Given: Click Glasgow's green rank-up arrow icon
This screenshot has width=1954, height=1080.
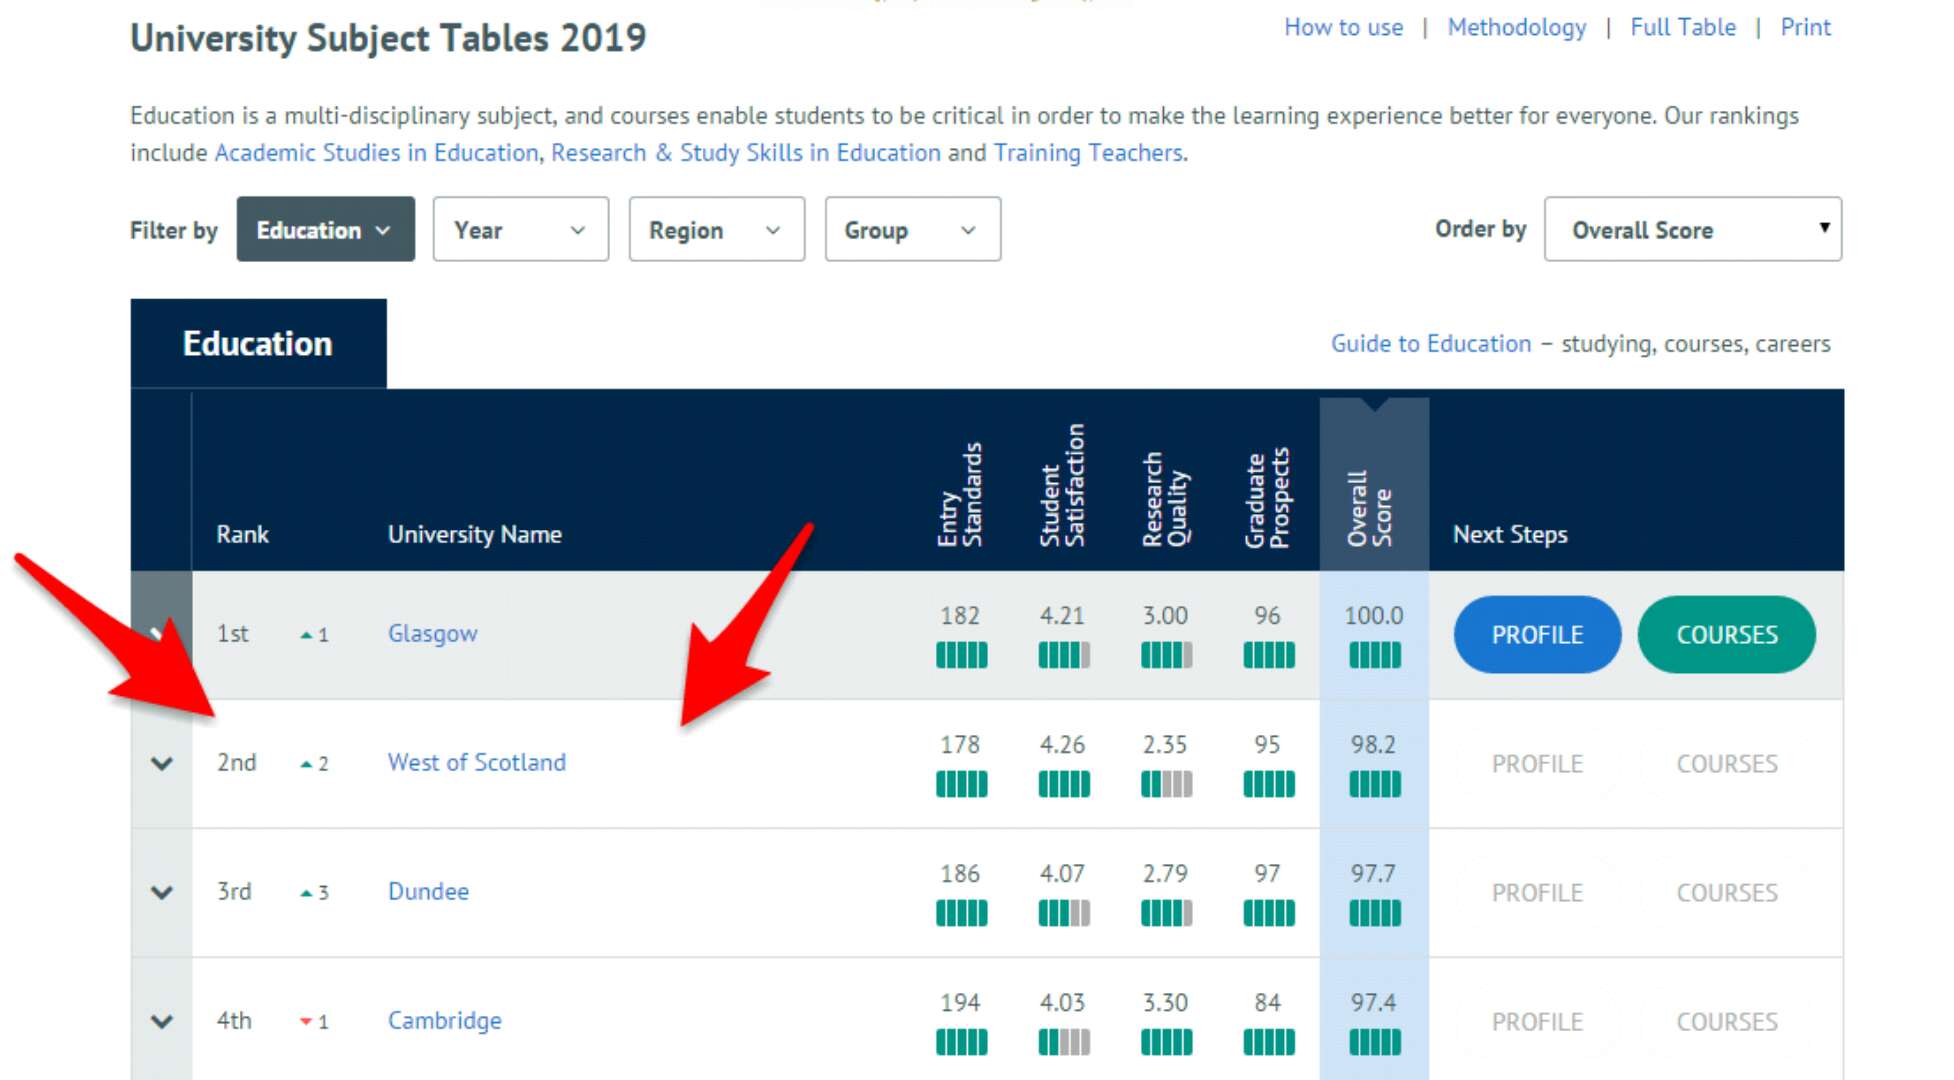Looking at the screenshot, I should [x=307, y=635].
